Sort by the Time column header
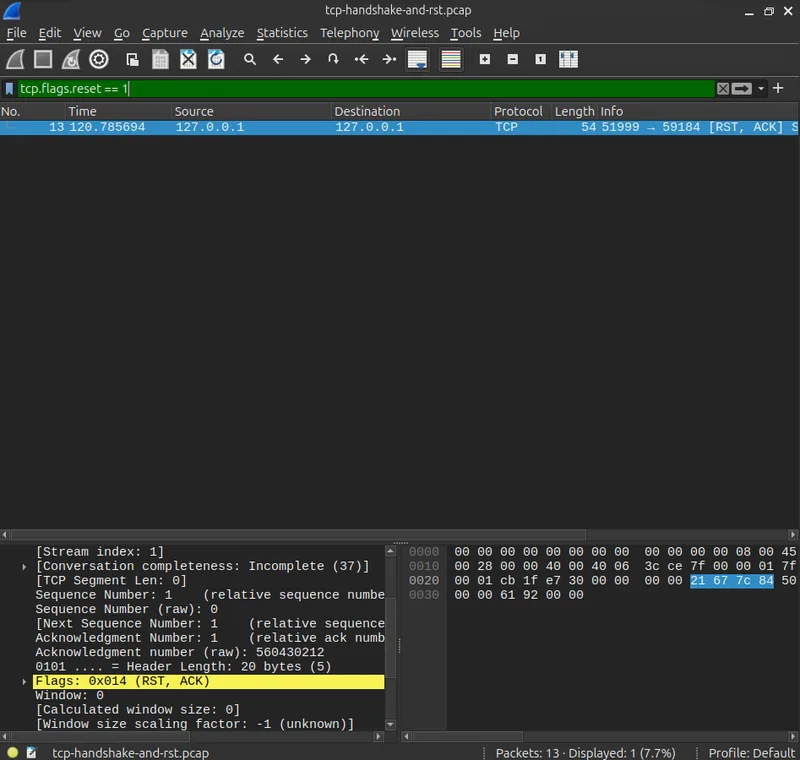 (119, 111)
